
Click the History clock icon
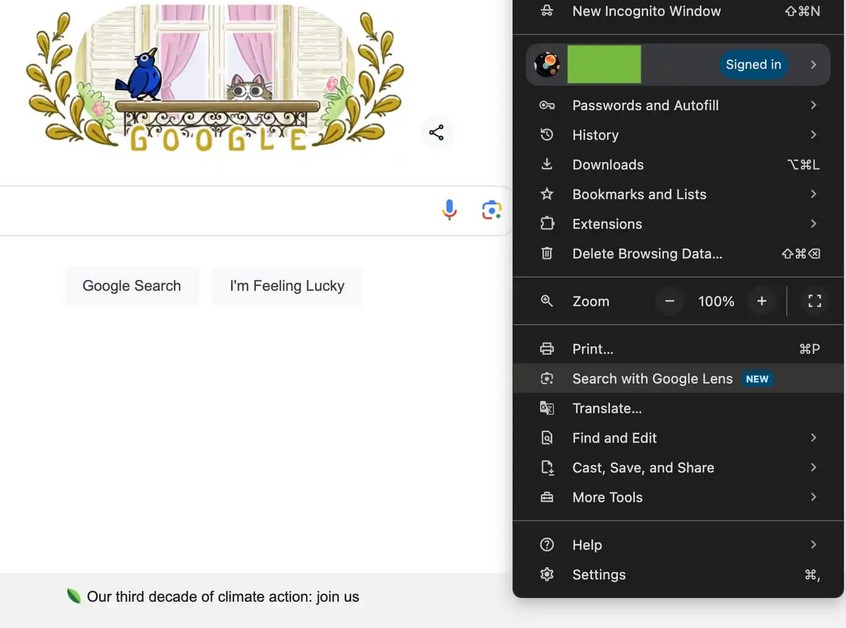click(x=547, y=135)
